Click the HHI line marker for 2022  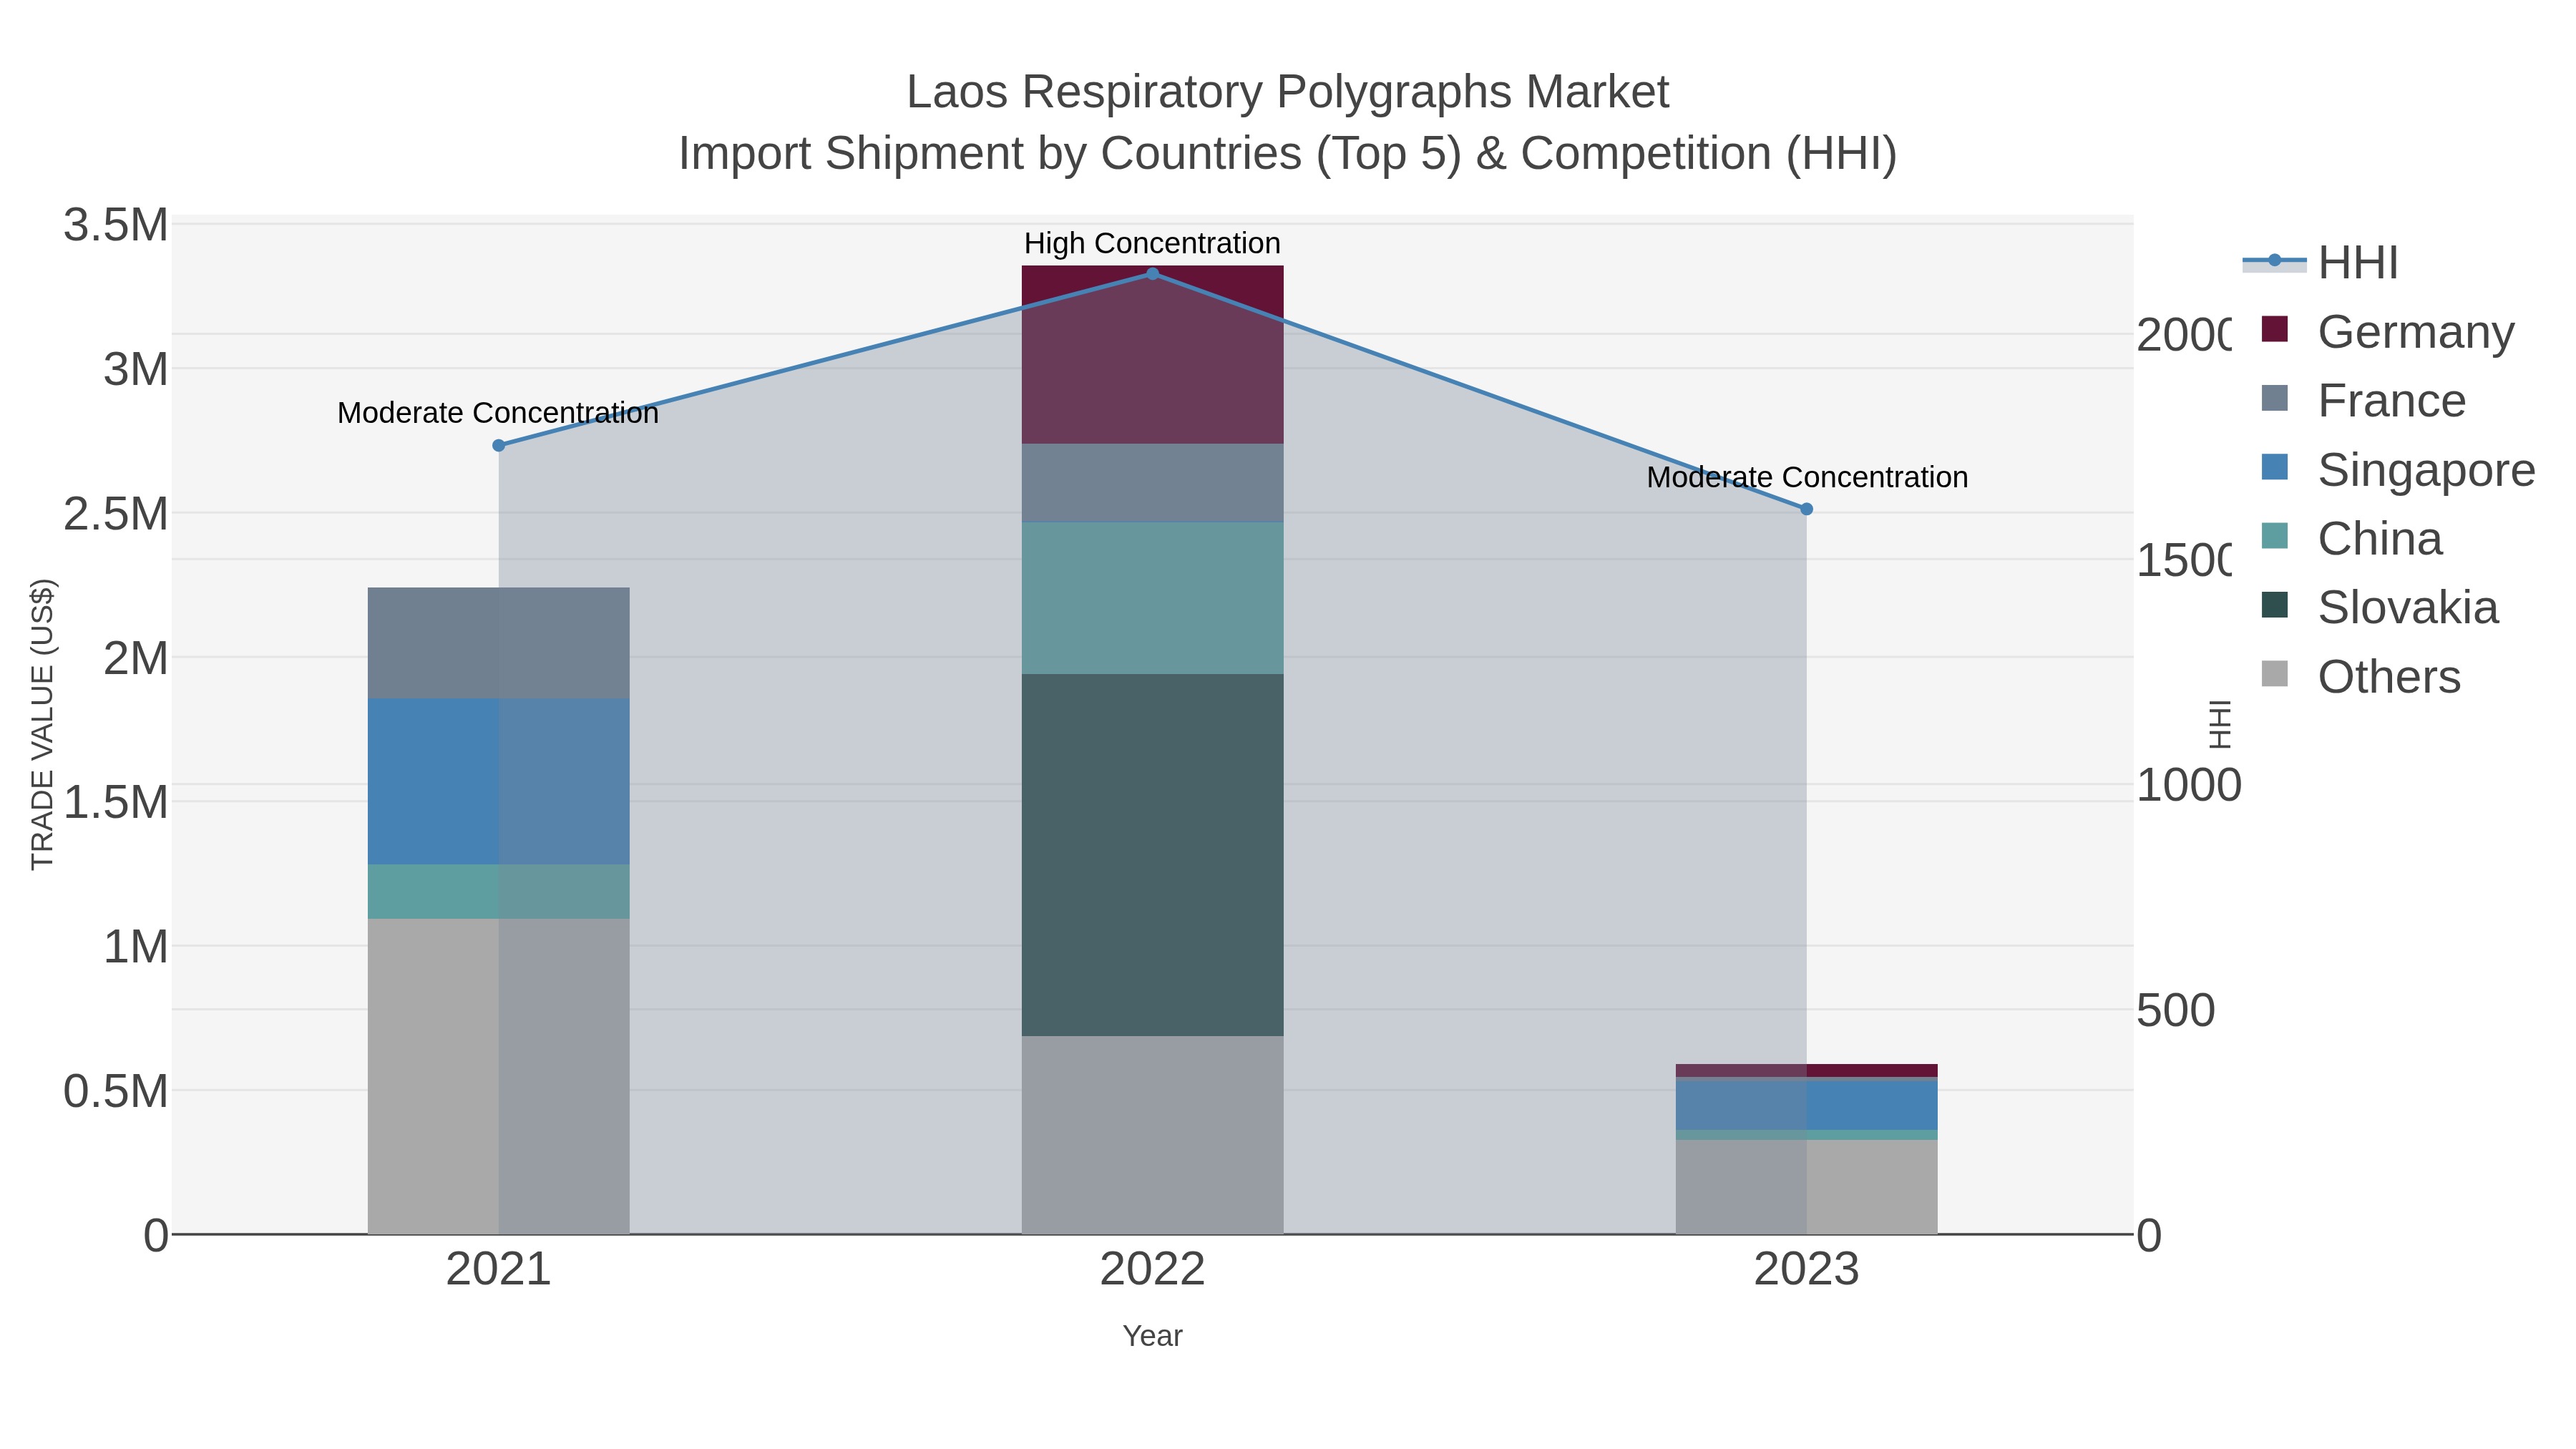[x=1152, y=274]
